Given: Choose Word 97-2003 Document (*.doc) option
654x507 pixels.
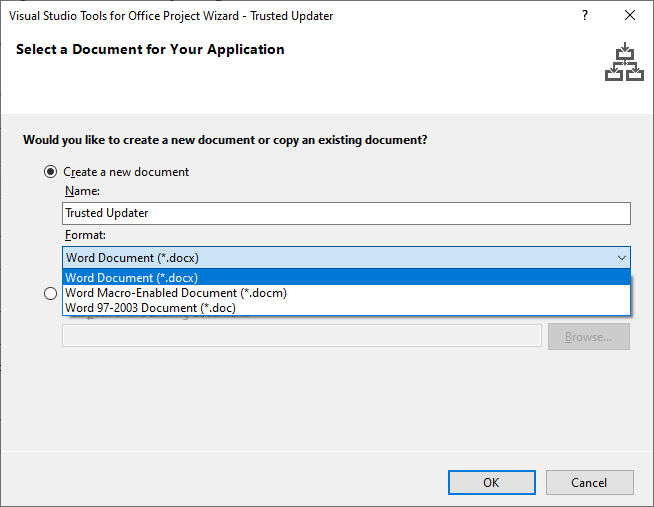Looking at the screenshot, I should 346,308.
